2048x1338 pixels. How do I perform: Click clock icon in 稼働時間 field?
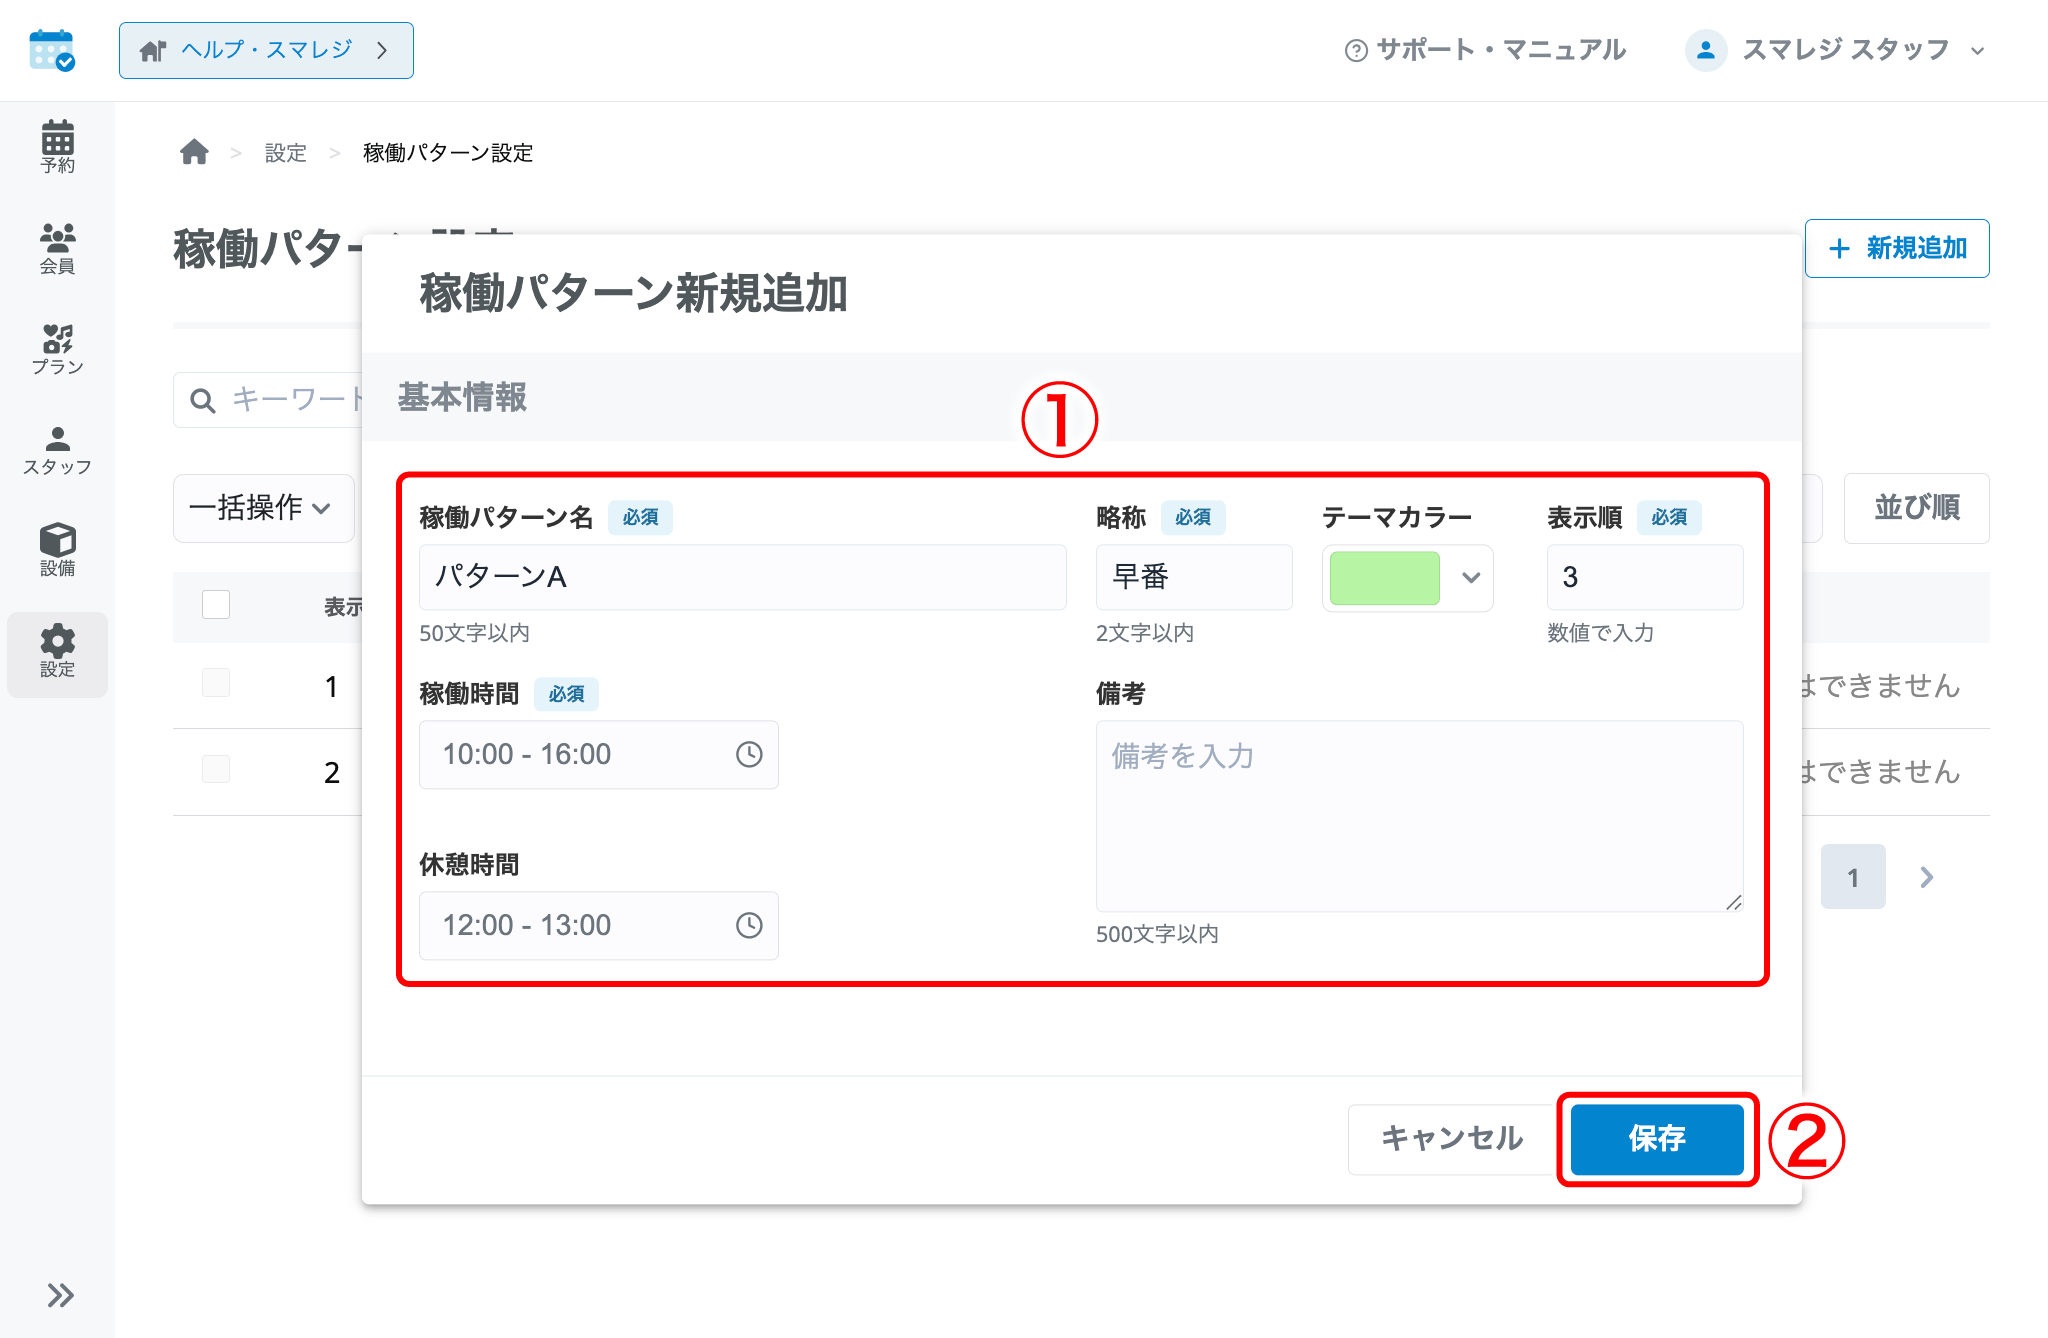coord(749,754)
